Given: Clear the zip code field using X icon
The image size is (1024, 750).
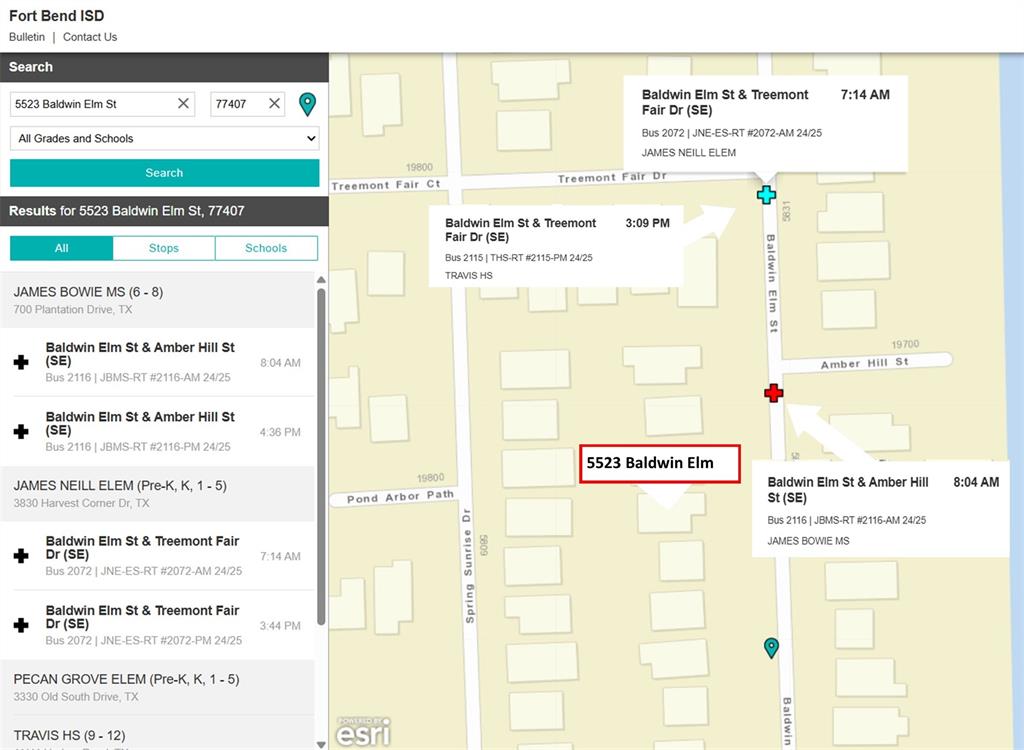Looking at the screenshot, I should 274,103.
